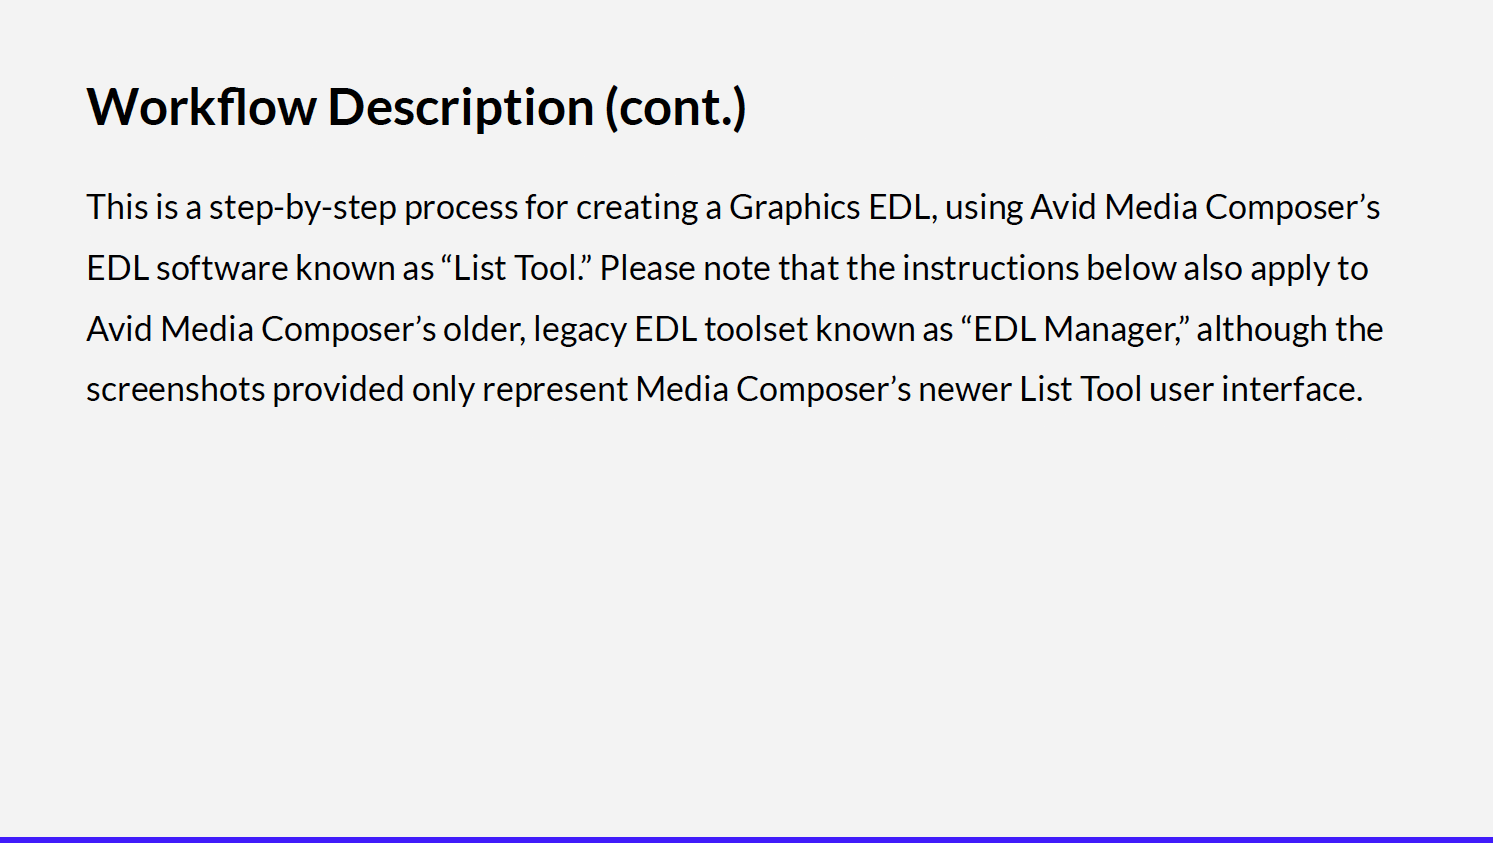Screen dimensions: 1493x843
Task: Click the word "software" in the second line
Action: point(222,268)
